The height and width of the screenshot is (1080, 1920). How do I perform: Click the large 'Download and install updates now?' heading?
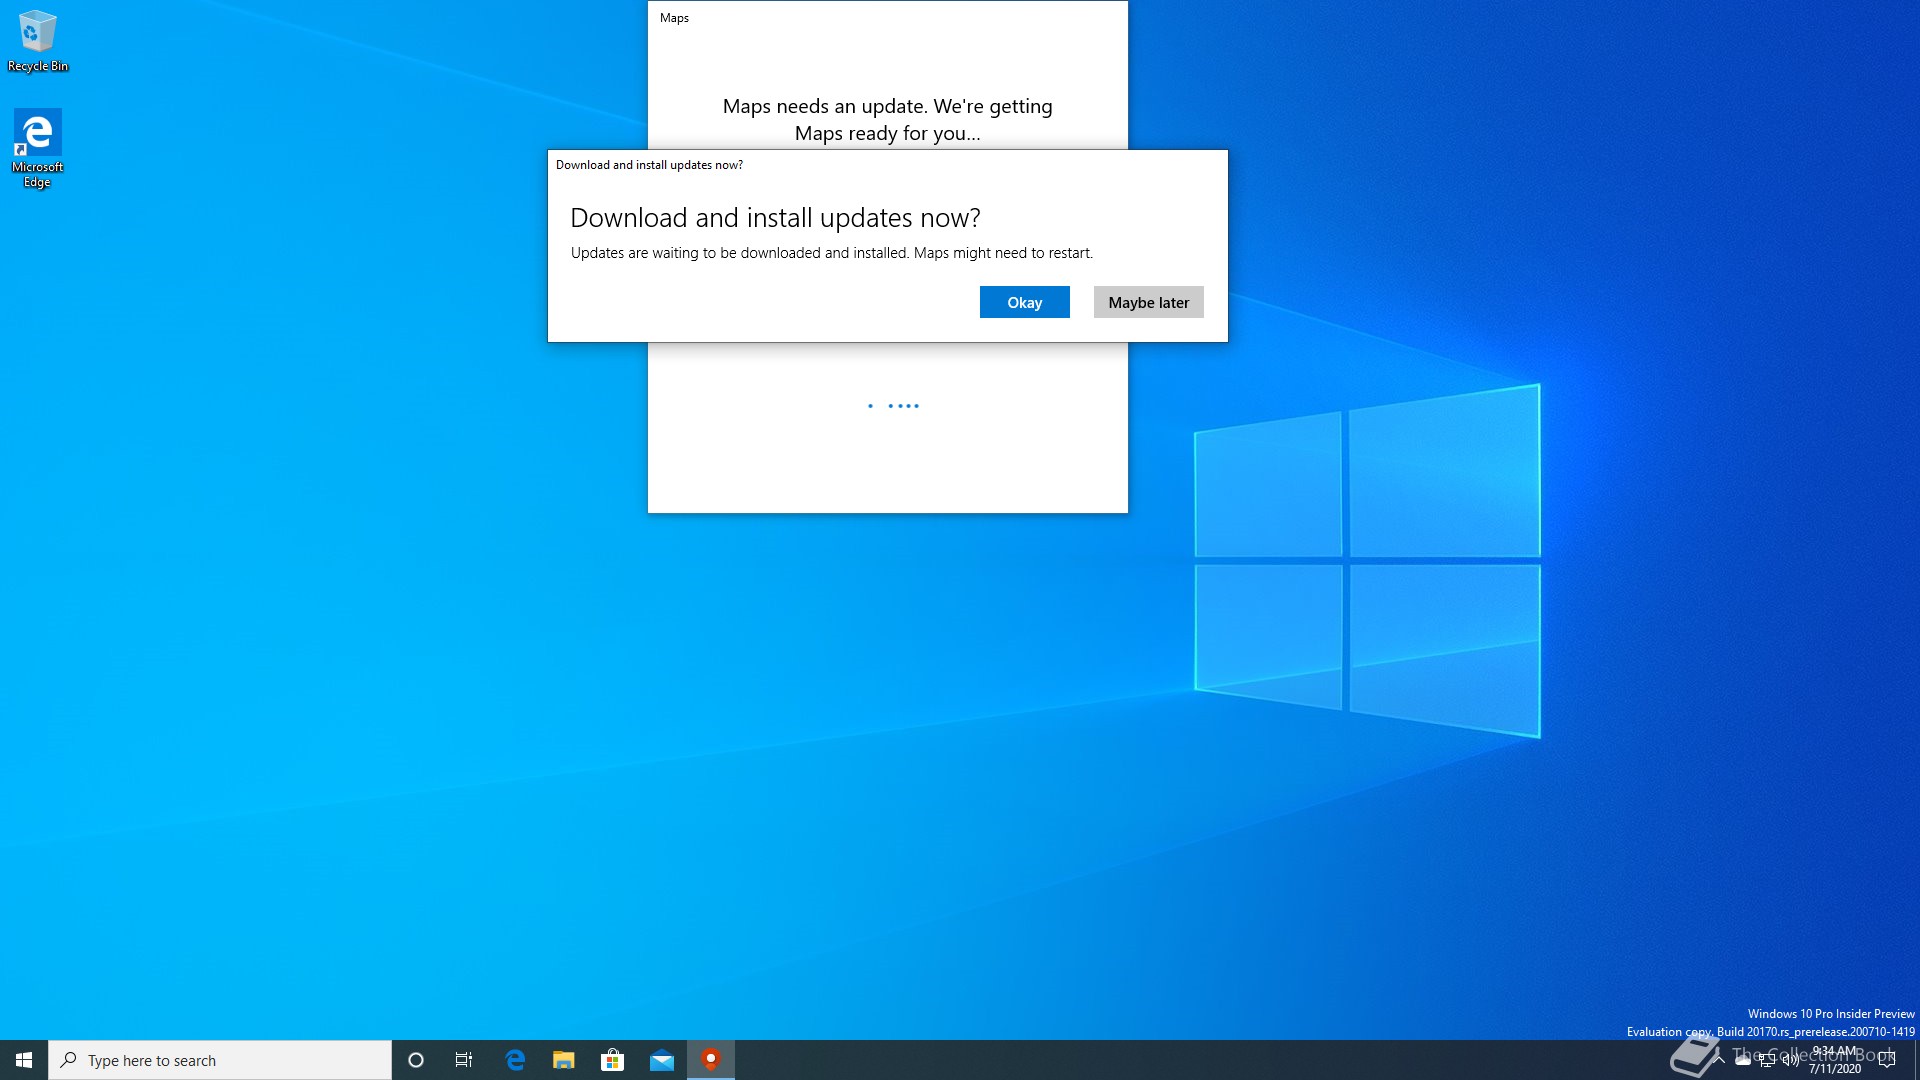(775, 218)
